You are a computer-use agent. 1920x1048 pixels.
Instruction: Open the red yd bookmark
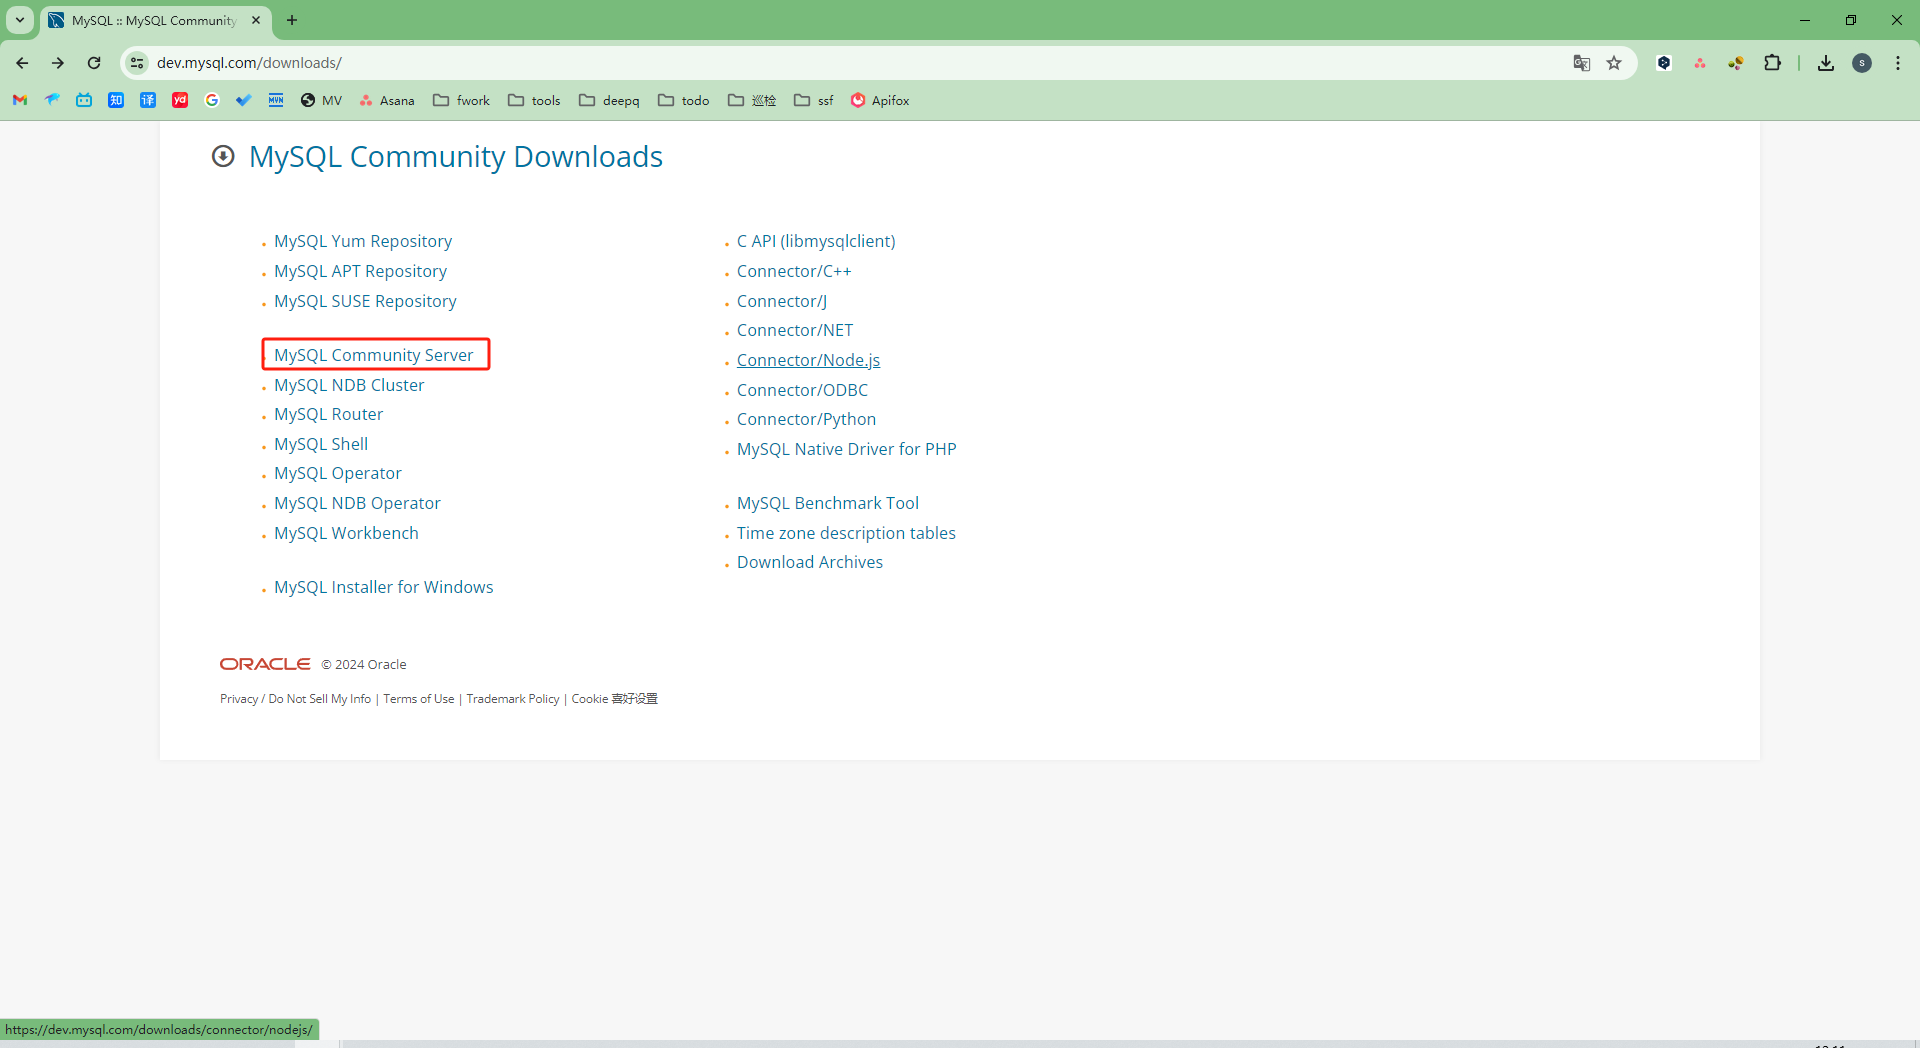coord(180,100)
